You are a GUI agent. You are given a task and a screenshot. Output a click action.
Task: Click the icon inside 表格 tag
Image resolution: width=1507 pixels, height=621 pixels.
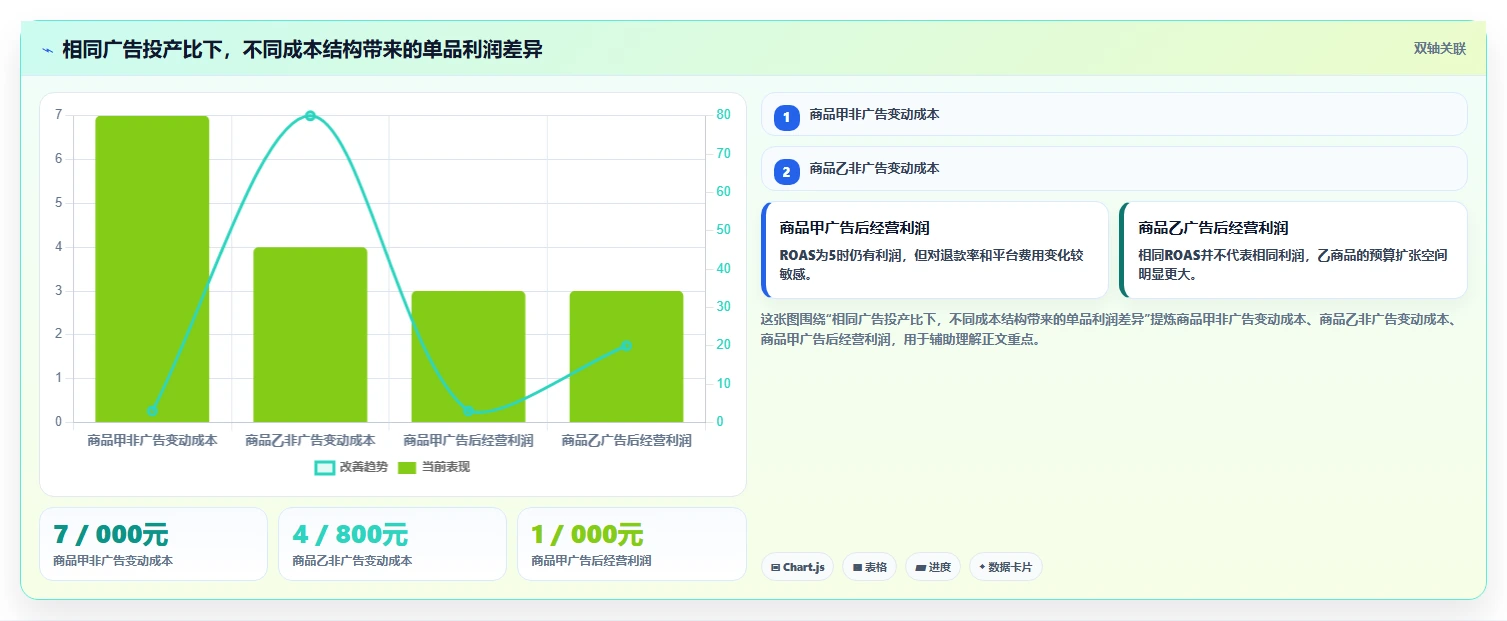pos(857,567)
